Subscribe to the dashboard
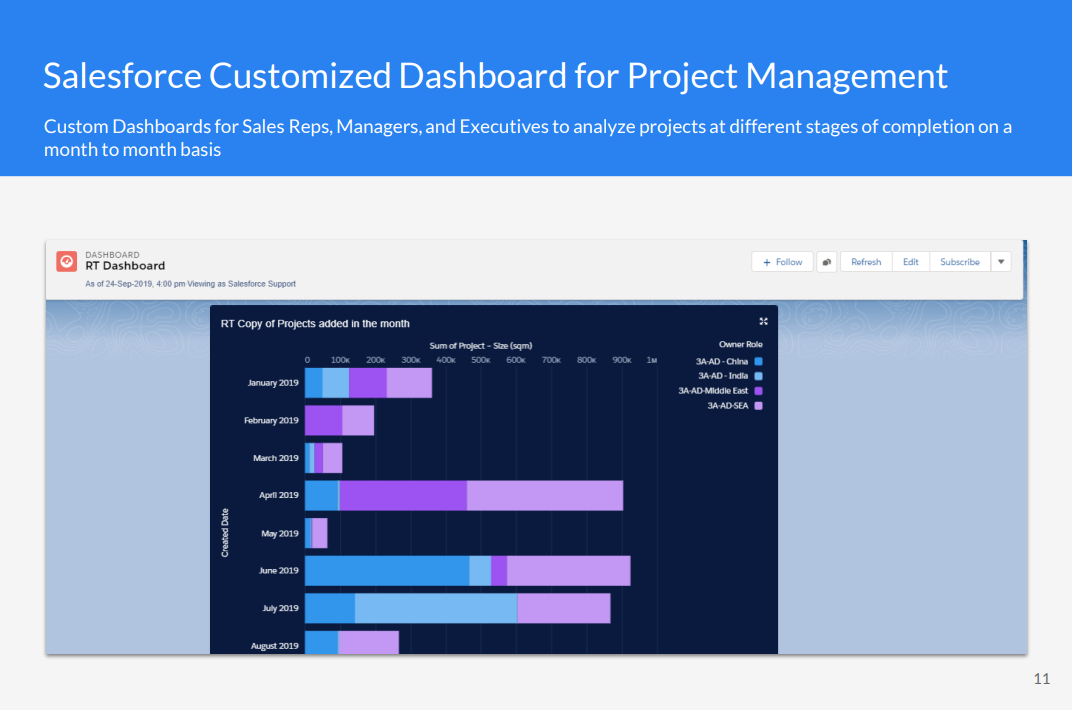 (960, 262)
